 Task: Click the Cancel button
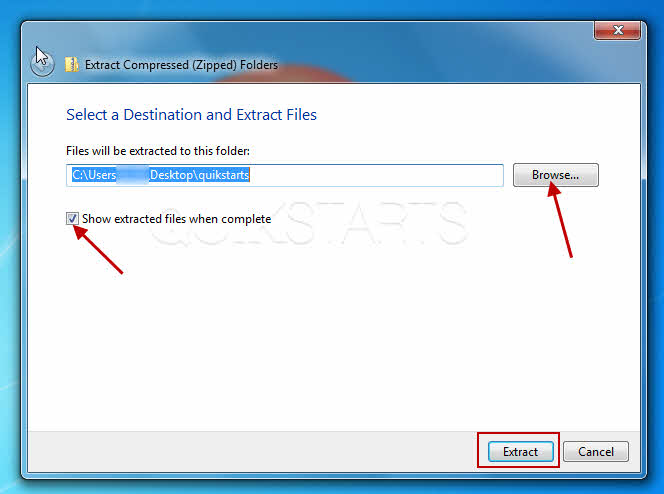point(596,452)
